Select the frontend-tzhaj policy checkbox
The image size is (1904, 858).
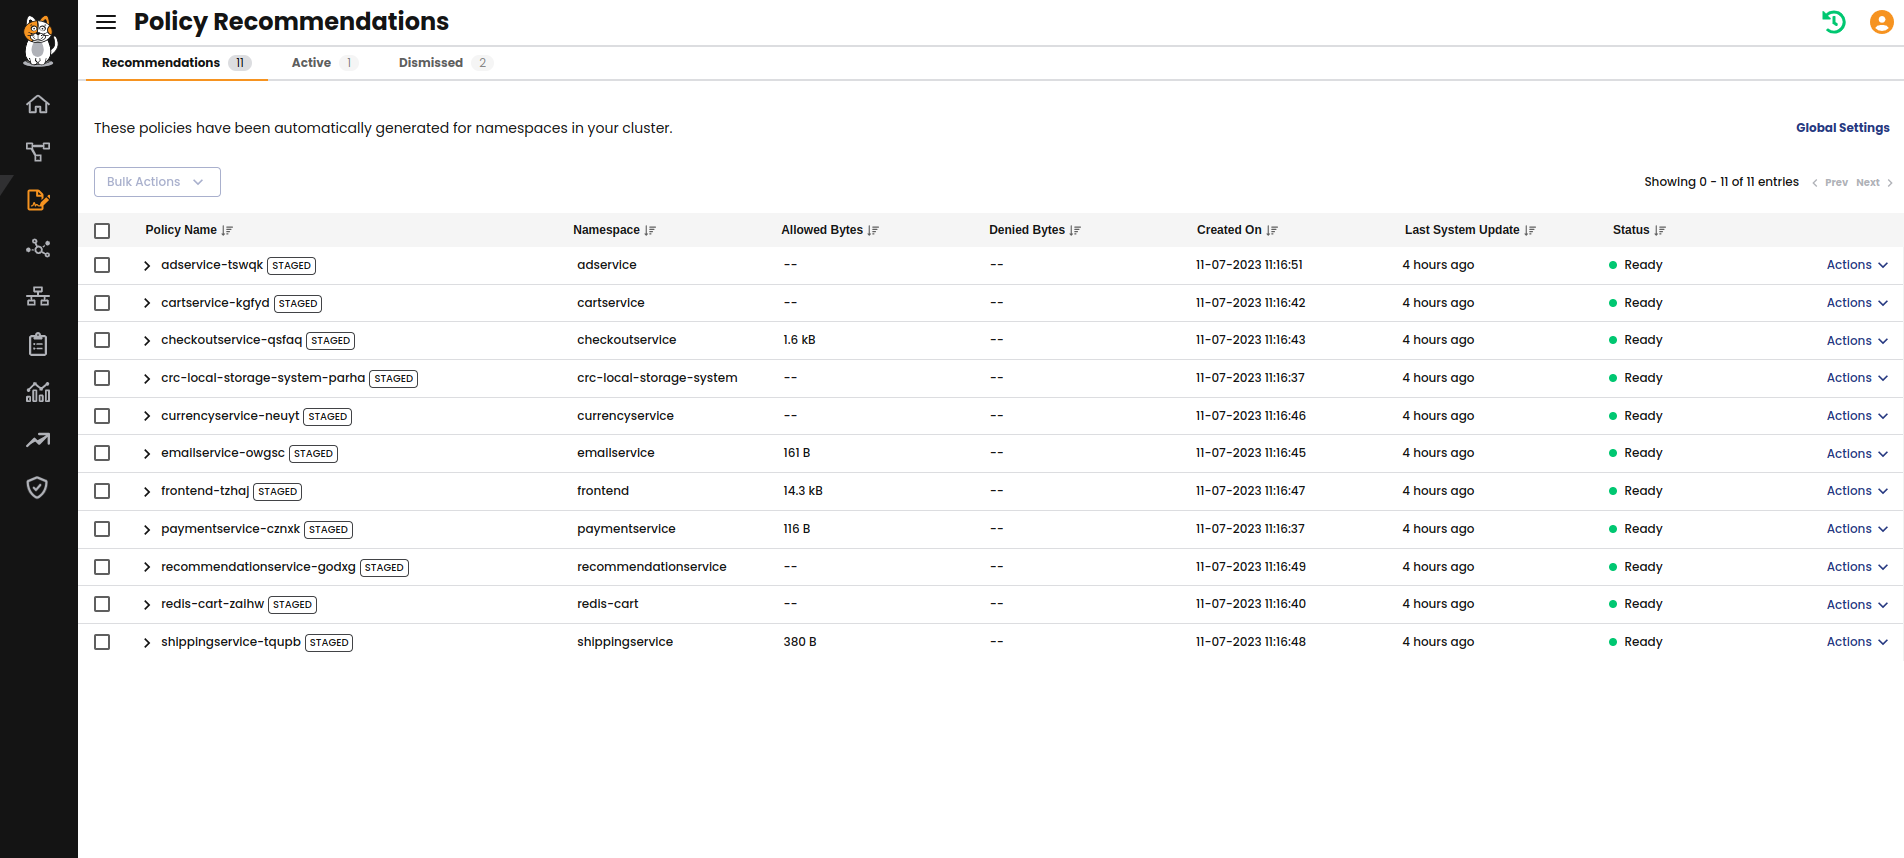click(102, 491)
